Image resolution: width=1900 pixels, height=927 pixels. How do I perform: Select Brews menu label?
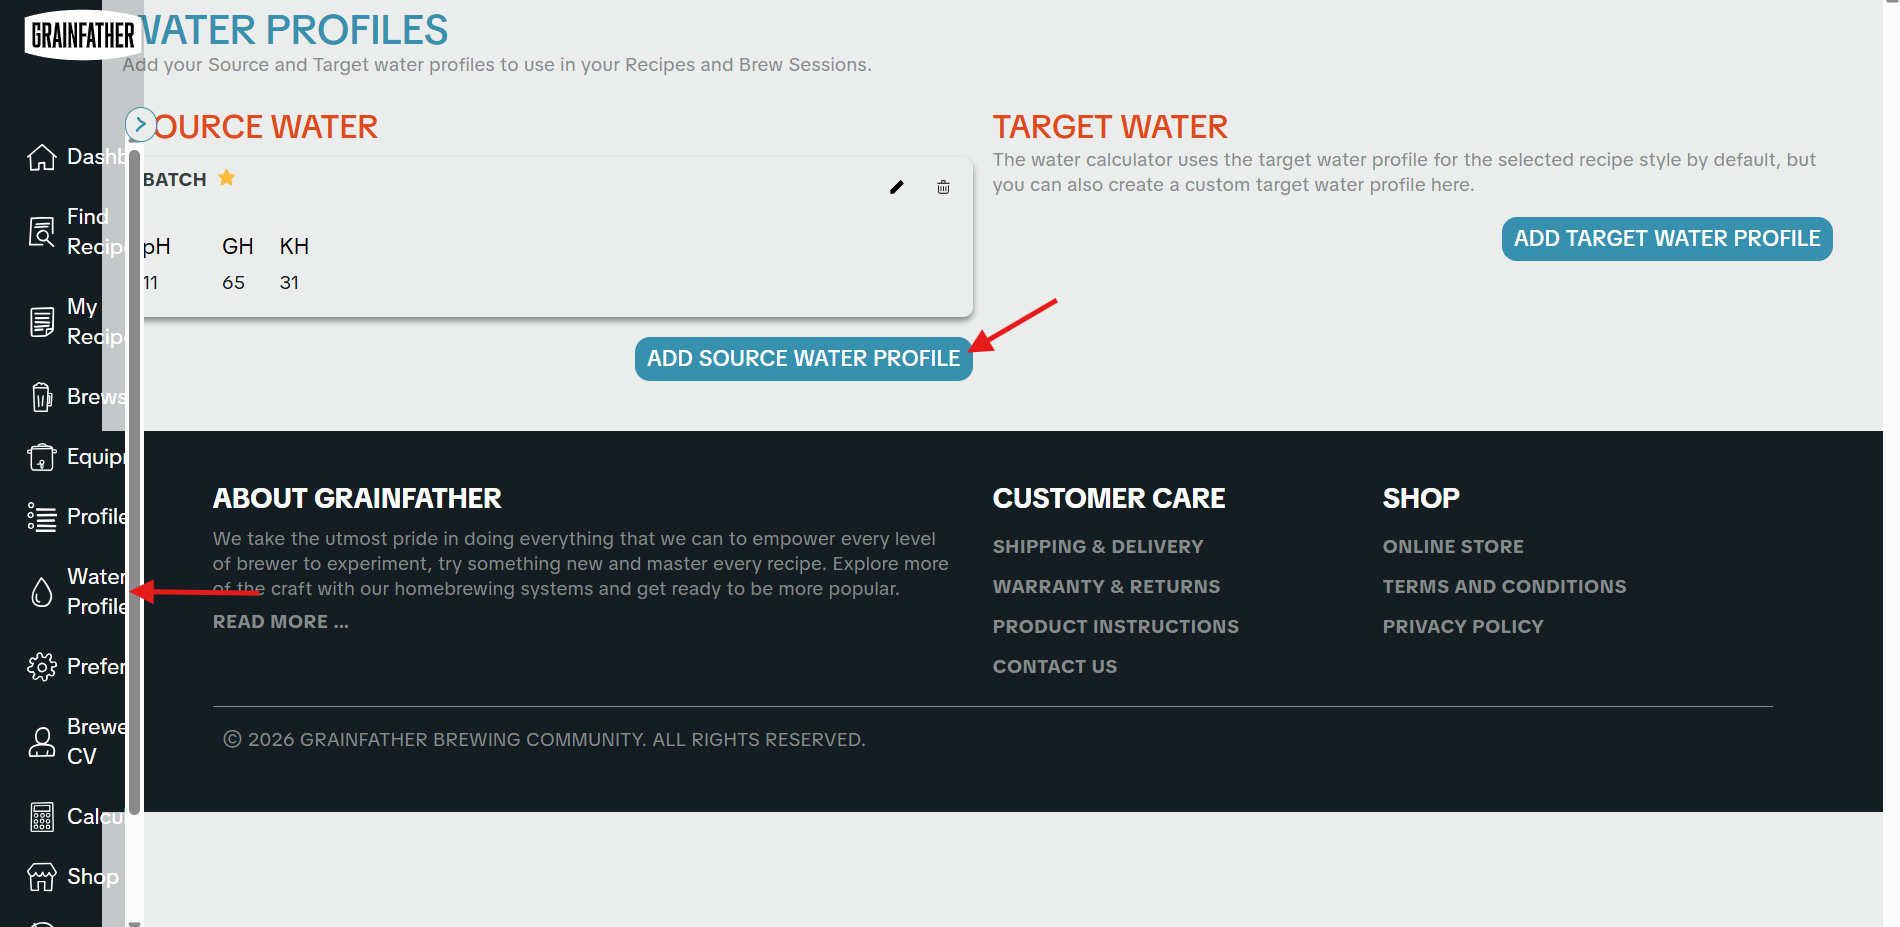pyautogui.click(x=97, y=397)
